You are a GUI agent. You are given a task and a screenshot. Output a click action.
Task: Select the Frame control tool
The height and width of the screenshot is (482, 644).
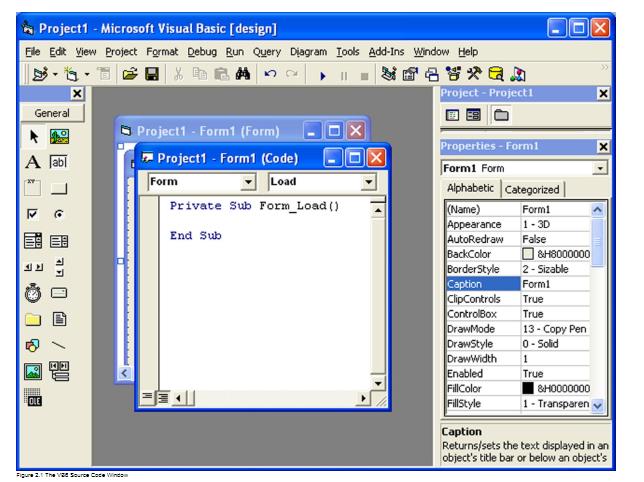click(33, 188)
